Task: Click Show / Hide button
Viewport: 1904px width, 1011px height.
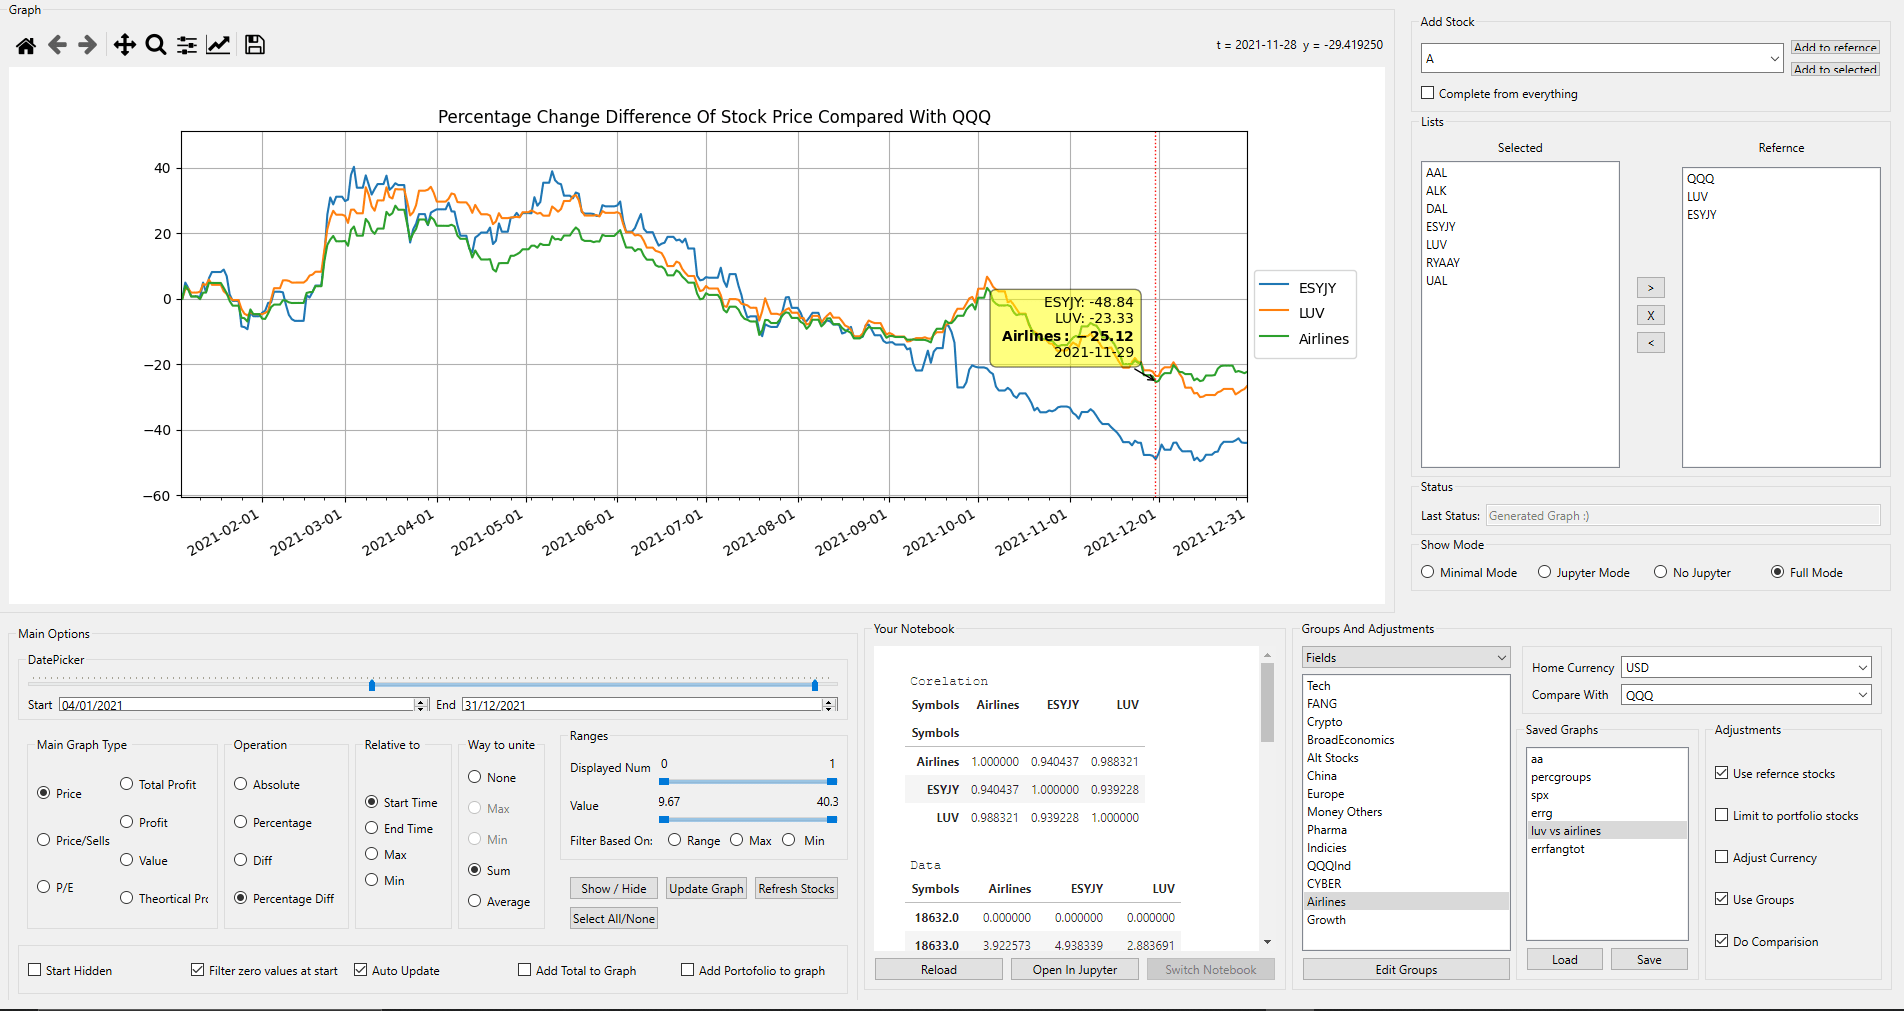Action: click(x=614, y=888)
